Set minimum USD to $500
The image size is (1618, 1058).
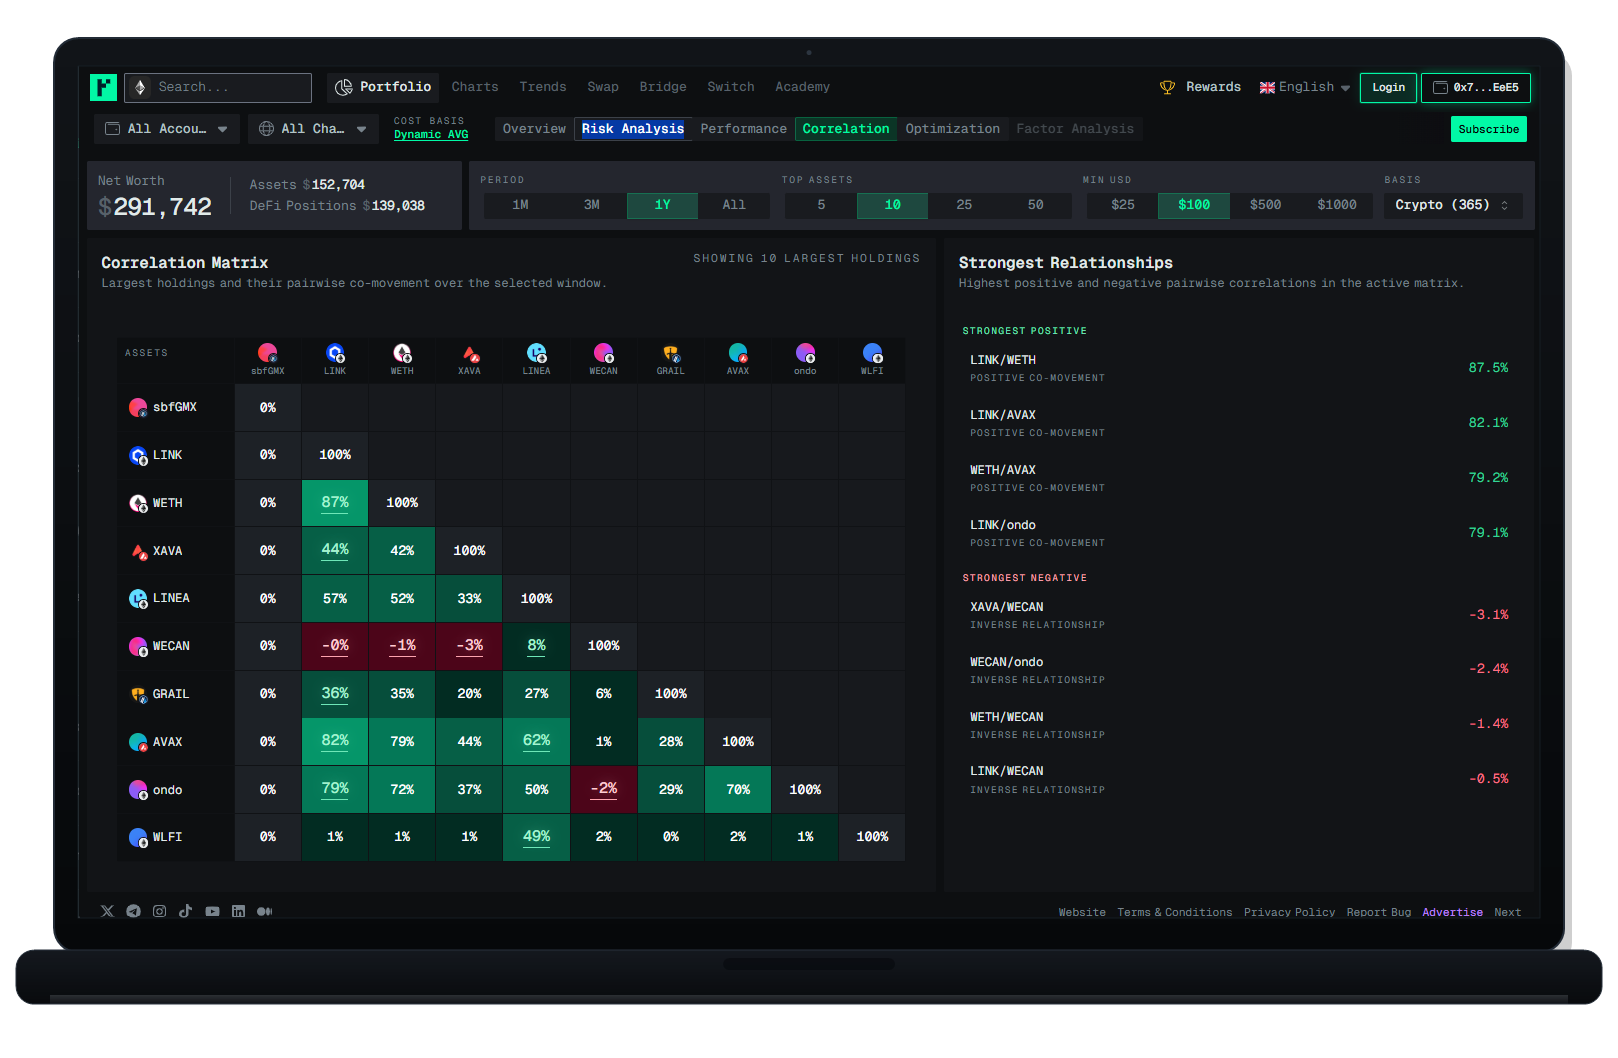click(1265, 205)
